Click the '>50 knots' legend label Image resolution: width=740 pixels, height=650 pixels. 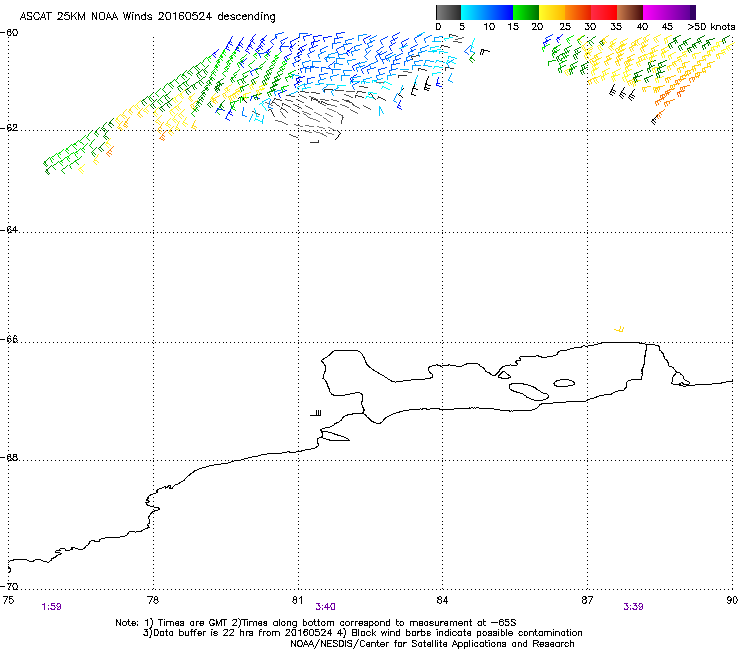(711, 27)
